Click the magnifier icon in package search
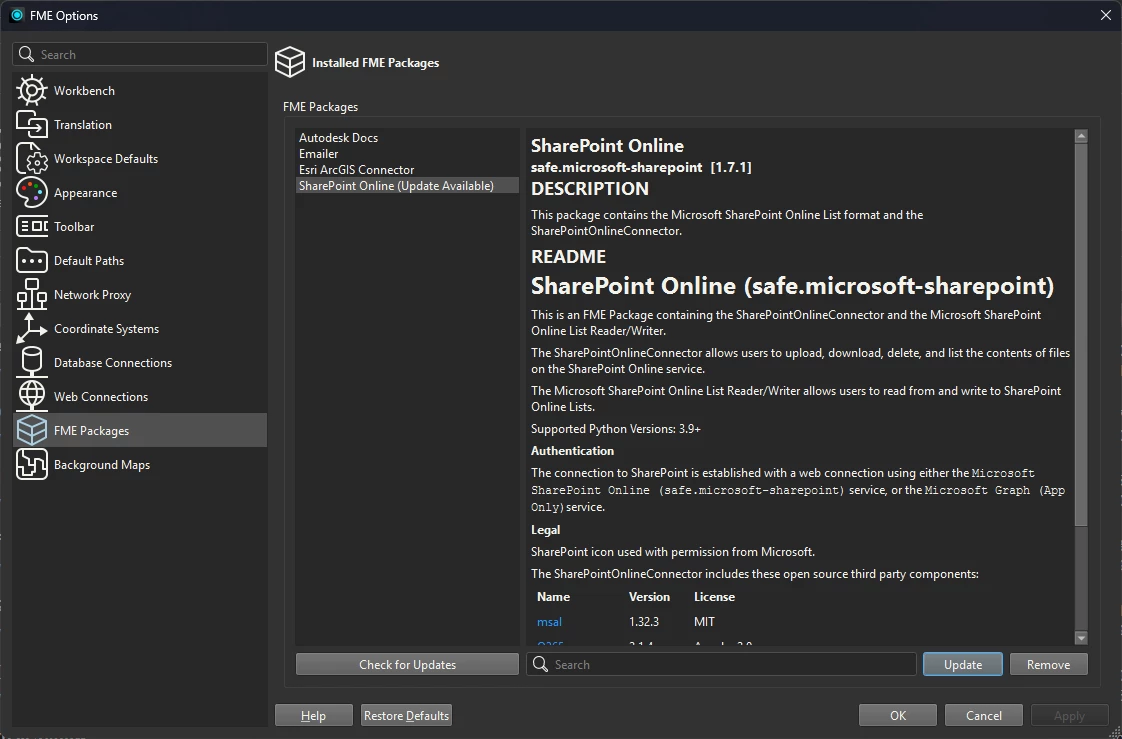 coord(541,664)
